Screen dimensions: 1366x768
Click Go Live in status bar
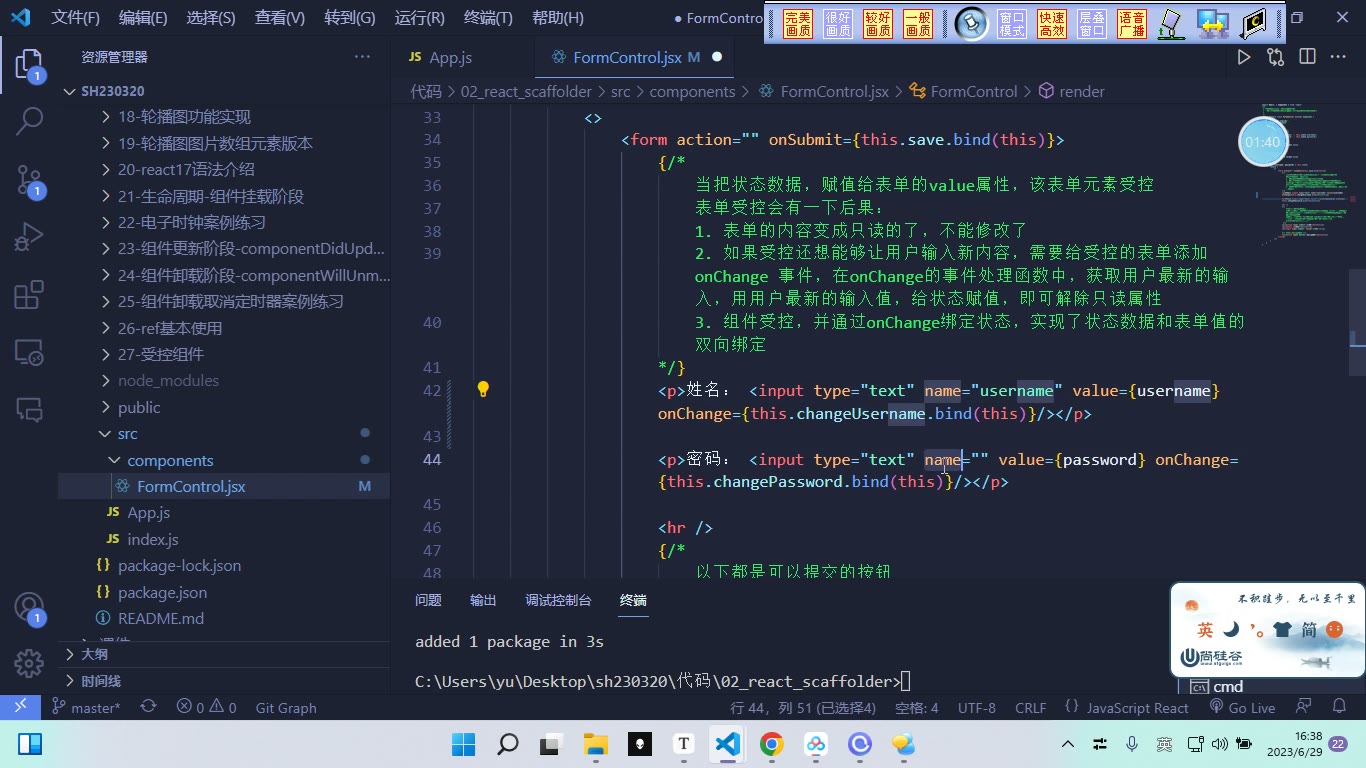(x=1242, y=707)
